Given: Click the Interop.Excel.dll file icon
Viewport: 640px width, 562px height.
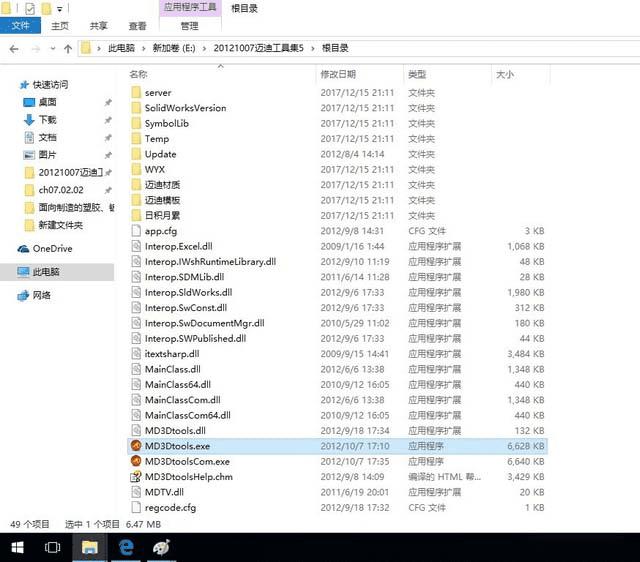Looking at the screenshot, I should 136,246.
